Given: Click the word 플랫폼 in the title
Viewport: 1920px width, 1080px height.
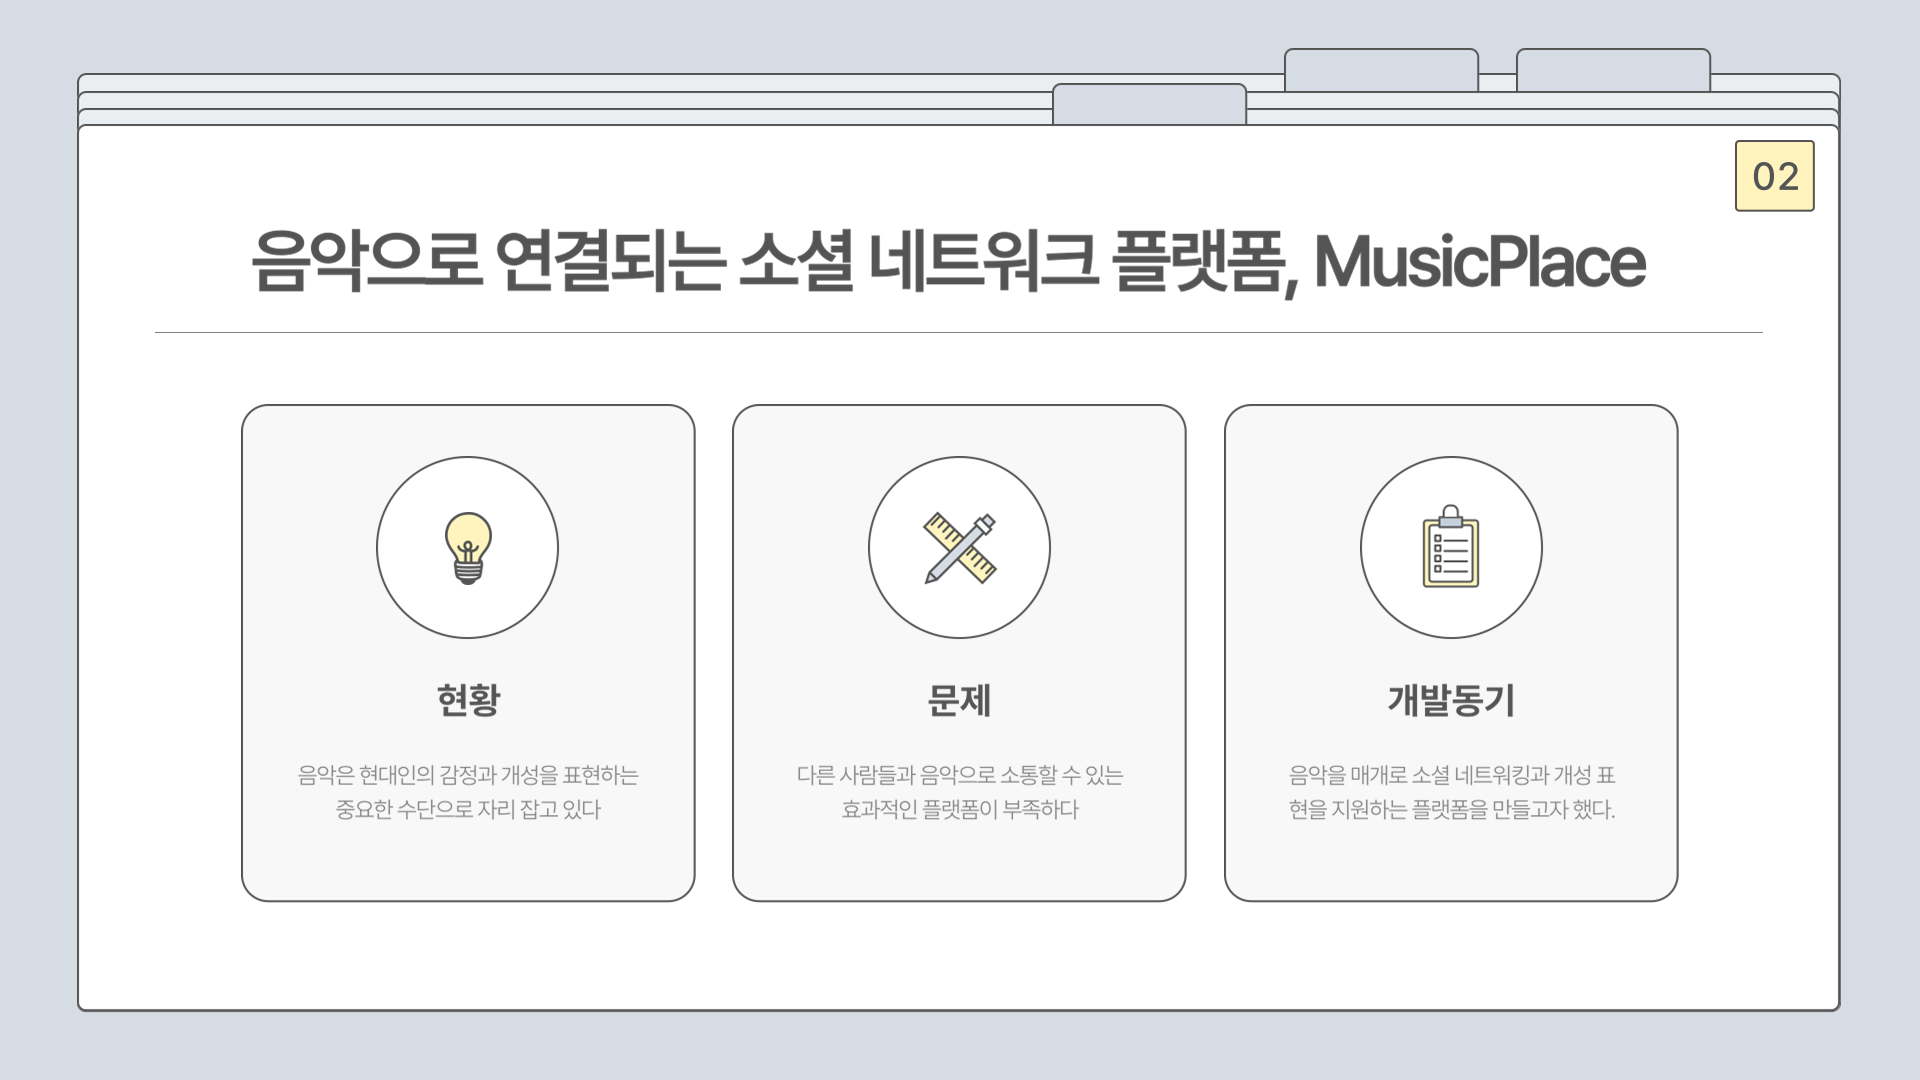Looking at the screenshot, I should (1200, 262).
